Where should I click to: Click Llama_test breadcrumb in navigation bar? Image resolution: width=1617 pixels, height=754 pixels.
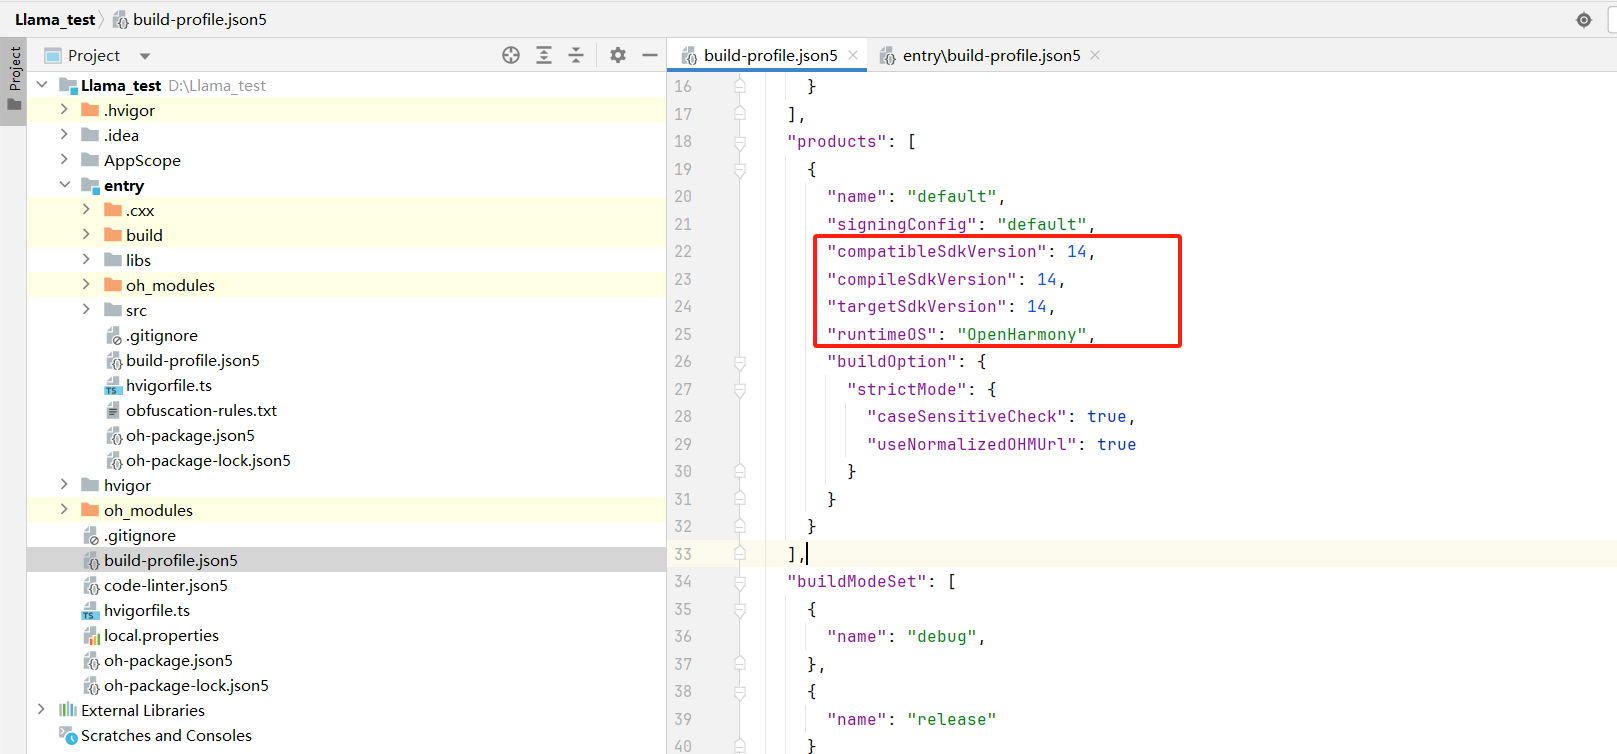click(55, 20)
